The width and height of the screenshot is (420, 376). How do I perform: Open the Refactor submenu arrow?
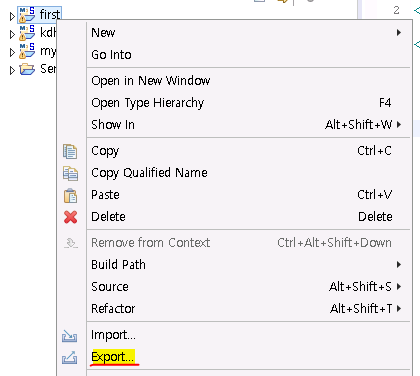point(399,309)
